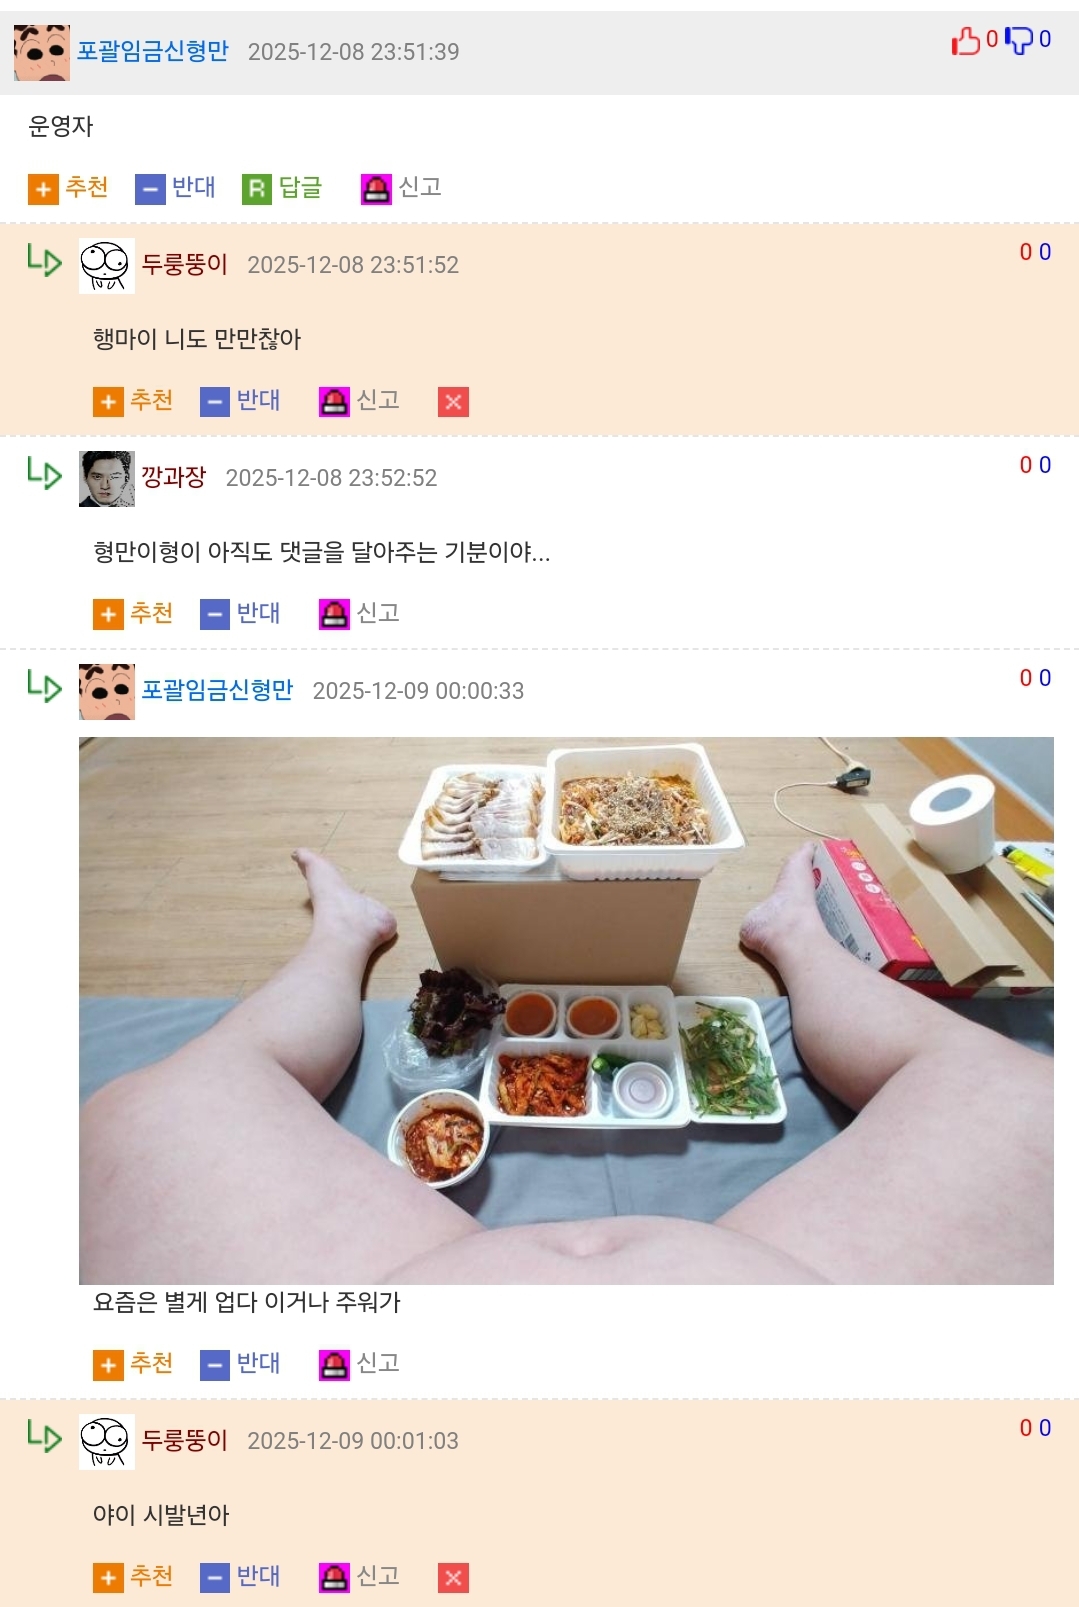Report 깡과장's comment with 신고
1079x1607 pixels.
click(x=359, y=613)
